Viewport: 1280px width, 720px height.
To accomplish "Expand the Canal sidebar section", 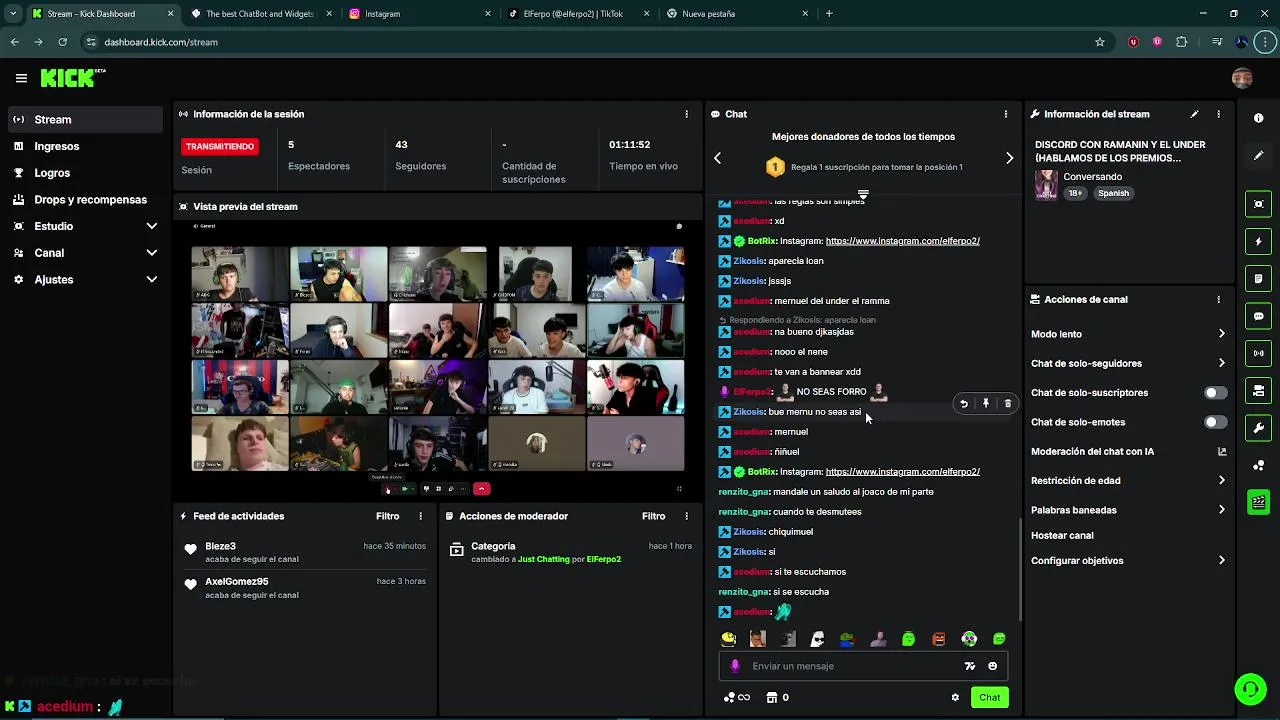I will [x=85, y=253].
